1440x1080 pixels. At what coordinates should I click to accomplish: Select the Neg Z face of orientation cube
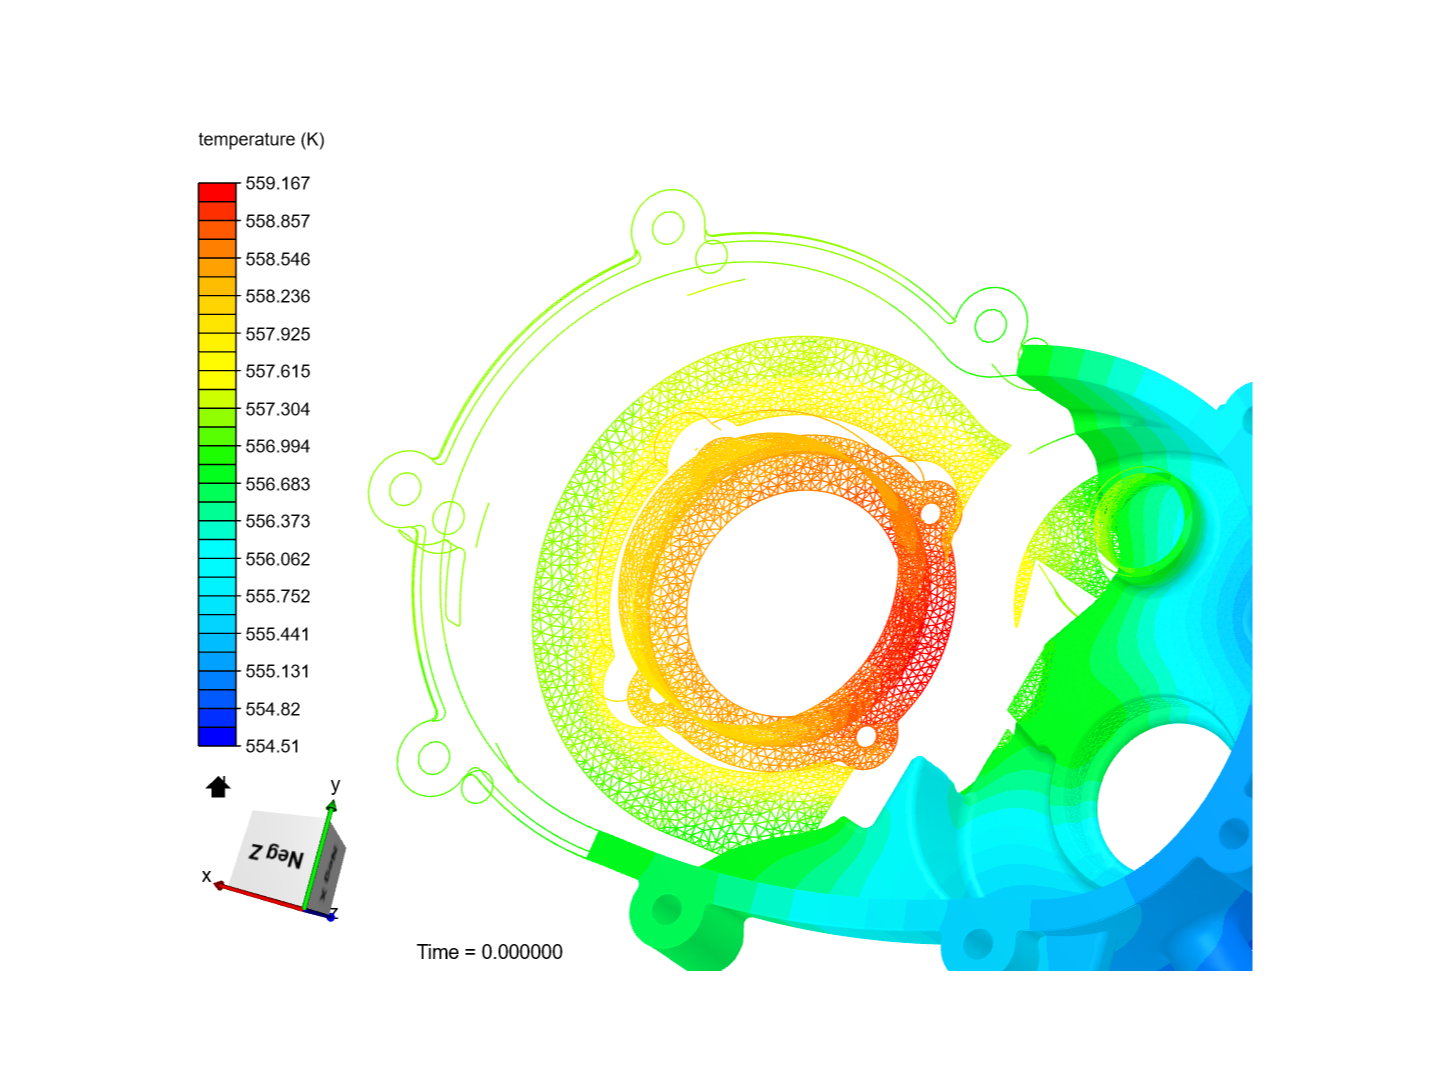(277, 856)
